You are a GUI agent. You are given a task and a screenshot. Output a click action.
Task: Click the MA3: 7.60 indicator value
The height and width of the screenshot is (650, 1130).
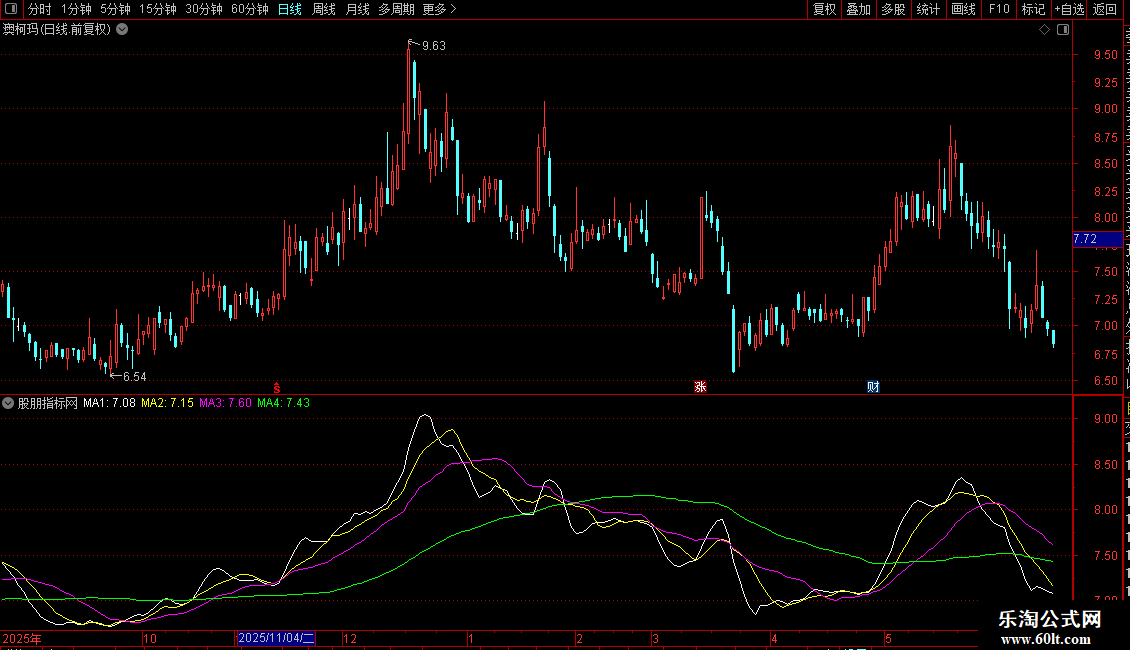pyautogui.click(x=226, y=403)
